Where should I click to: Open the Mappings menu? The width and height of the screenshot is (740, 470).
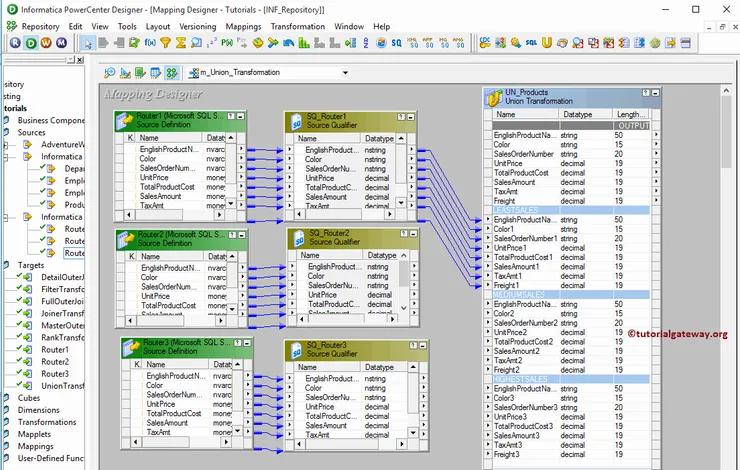[x=243, y=26]
